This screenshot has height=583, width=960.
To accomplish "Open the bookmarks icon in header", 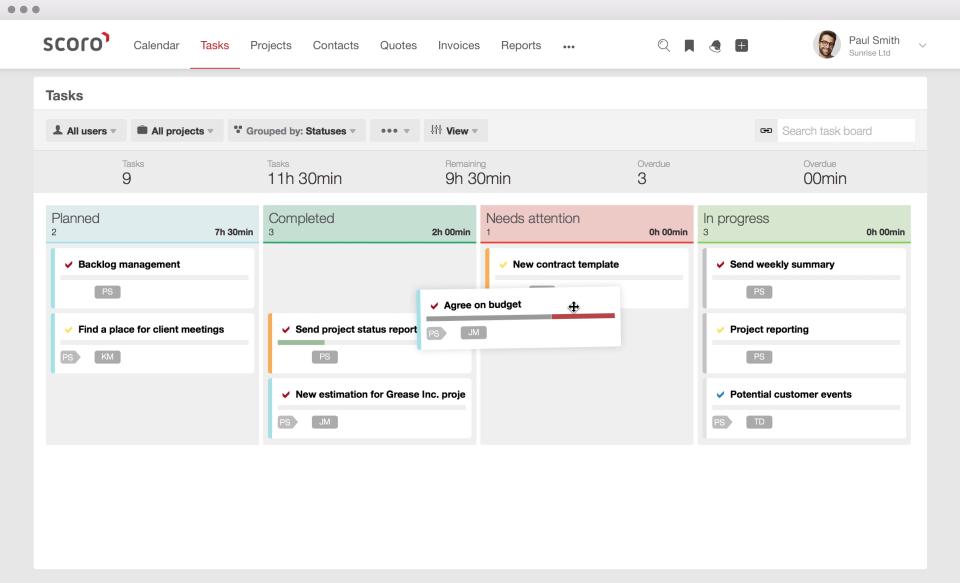I will tap(689, 46).
